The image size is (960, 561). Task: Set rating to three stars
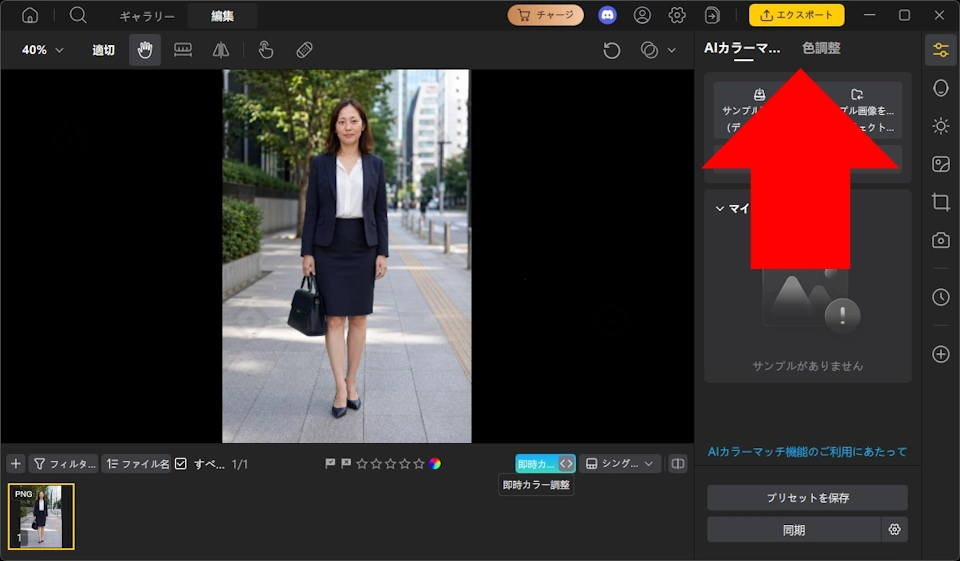click(x=391, y=464)
